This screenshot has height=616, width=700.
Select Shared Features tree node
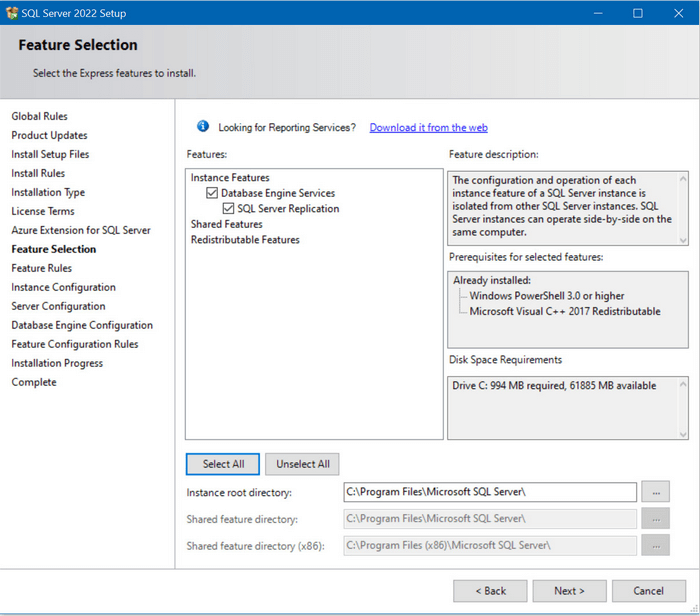click(227, 224)
